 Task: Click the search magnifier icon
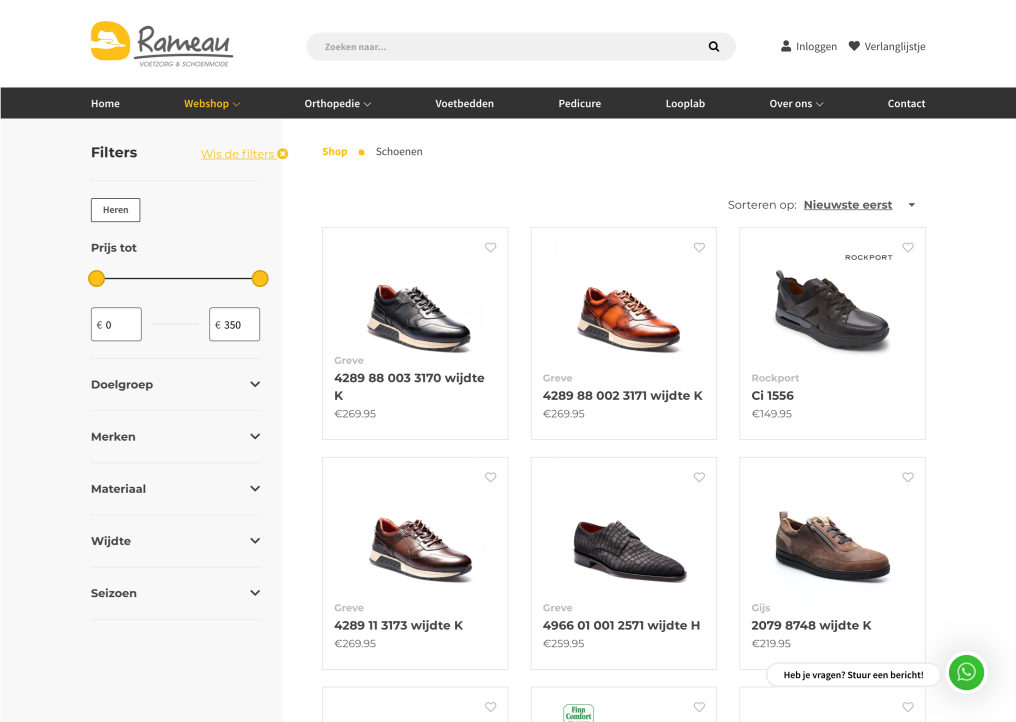click(x=714, y=47)
